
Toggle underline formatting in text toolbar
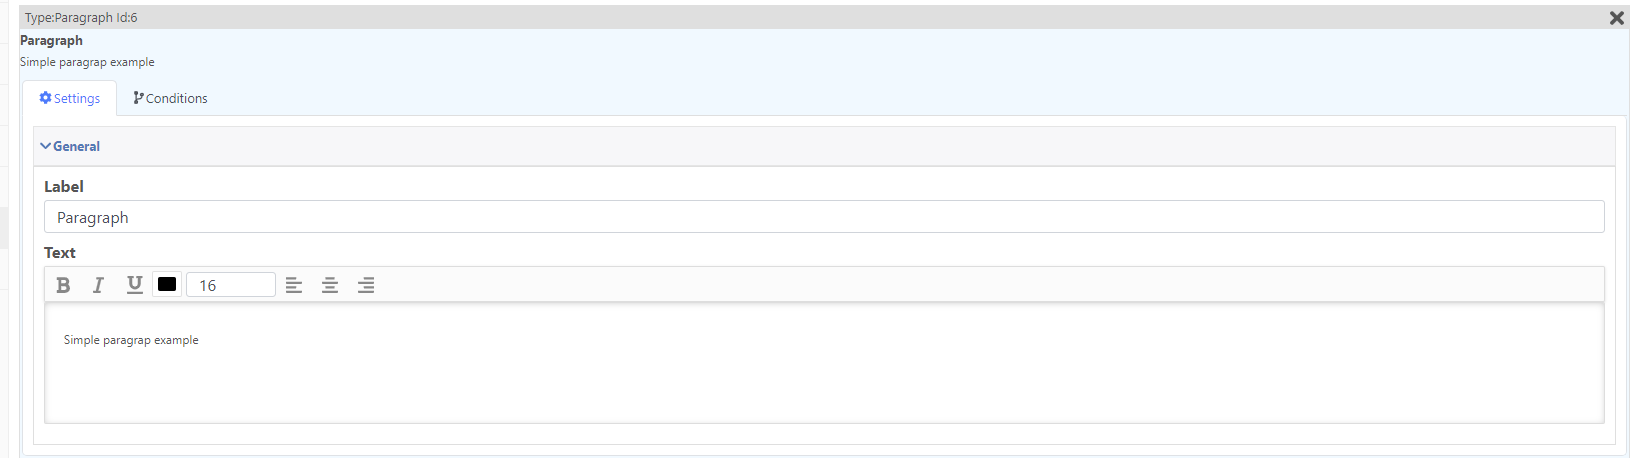pos(134,285)
